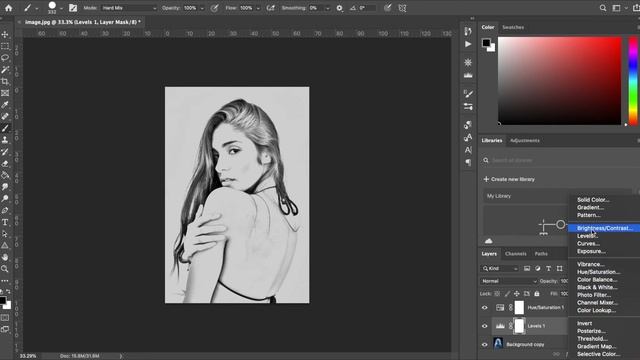Select the Smudge tool
This screenshot has width=640, height=360.
[5, 187]
